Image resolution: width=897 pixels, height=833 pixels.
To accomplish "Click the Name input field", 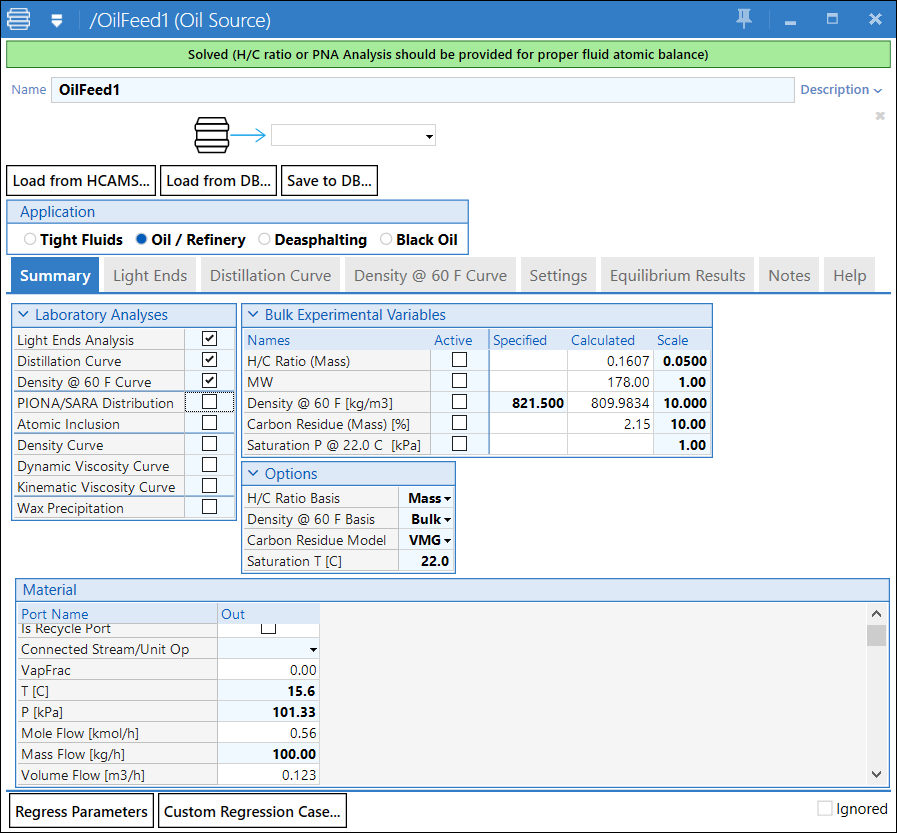I will (x=422, y=90).
